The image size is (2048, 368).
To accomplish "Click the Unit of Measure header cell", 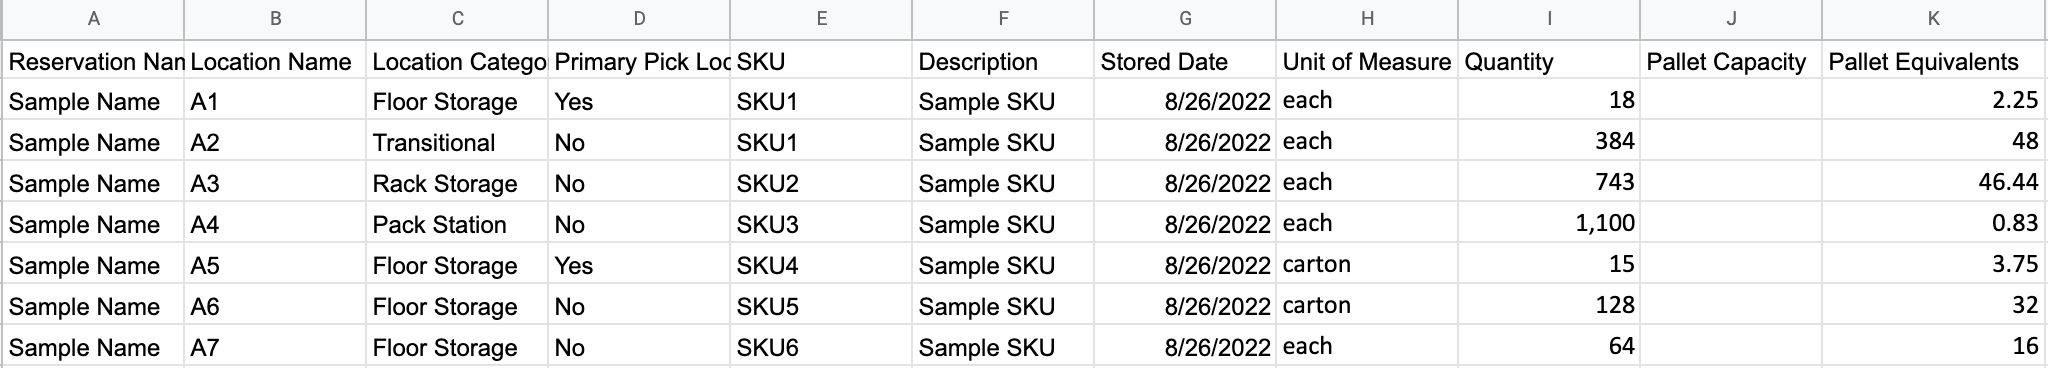I will pyautogui.click(x=1367, y=61).
